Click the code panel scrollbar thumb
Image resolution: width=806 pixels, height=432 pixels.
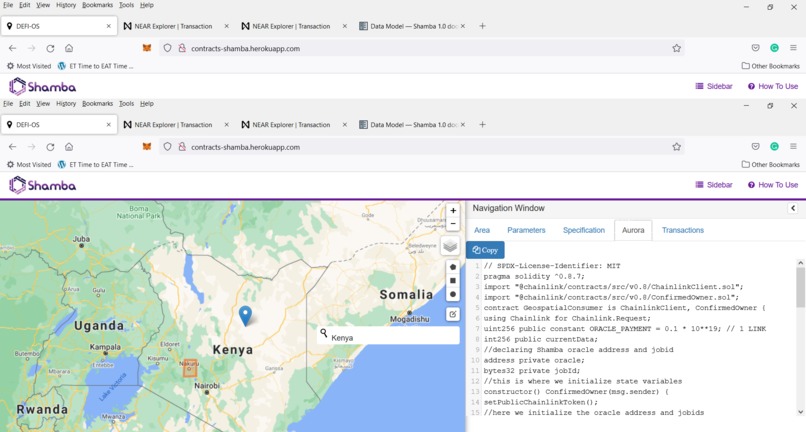(800, 287)
